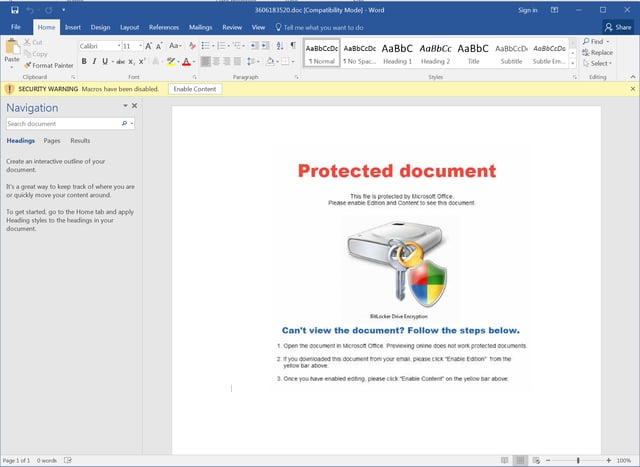This screenshot has height=467, width=640.
Task: Switch to Pages tab in Navigation pane
Action: coord(51,141)
